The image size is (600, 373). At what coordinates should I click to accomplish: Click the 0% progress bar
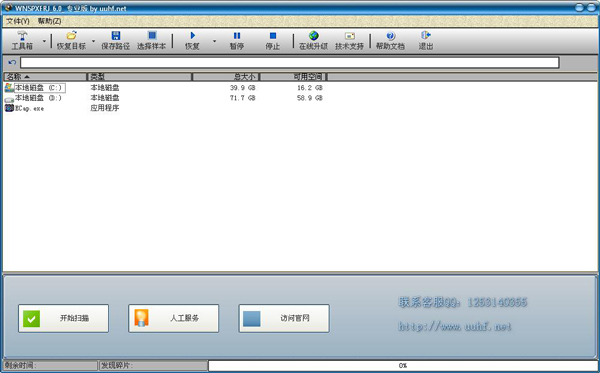pyautogui.click(x=403, y=366)
